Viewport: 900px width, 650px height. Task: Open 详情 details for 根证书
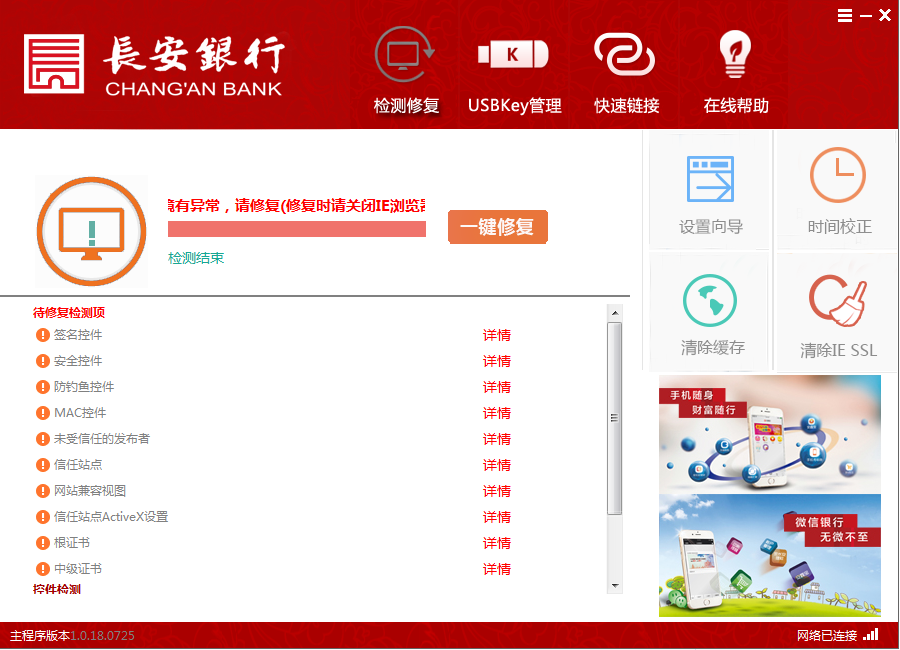pyautogui.click(x=496, y=543)
